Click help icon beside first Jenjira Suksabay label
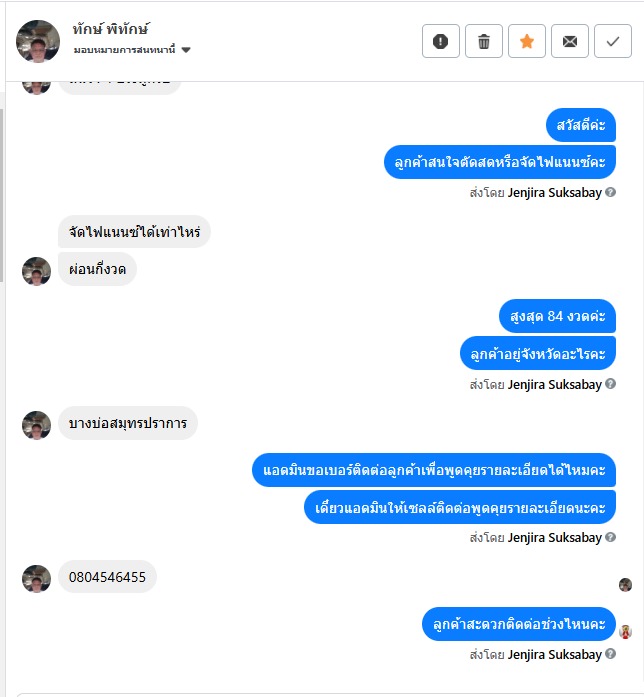Screen dimensions: 644x697 point(611,192)
